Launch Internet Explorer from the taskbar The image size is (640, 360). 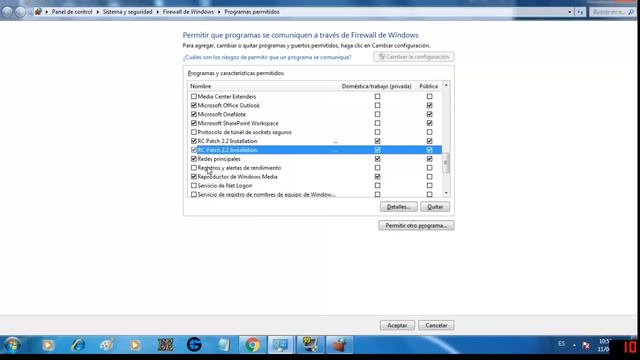tap(78, 345)
